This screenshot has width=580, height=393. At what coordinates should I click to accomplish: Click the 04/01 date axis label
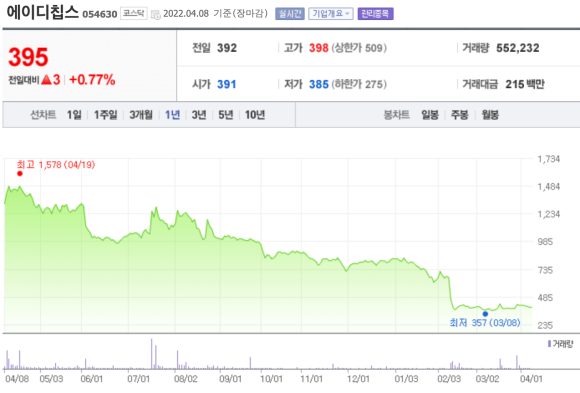pos(531,379)
